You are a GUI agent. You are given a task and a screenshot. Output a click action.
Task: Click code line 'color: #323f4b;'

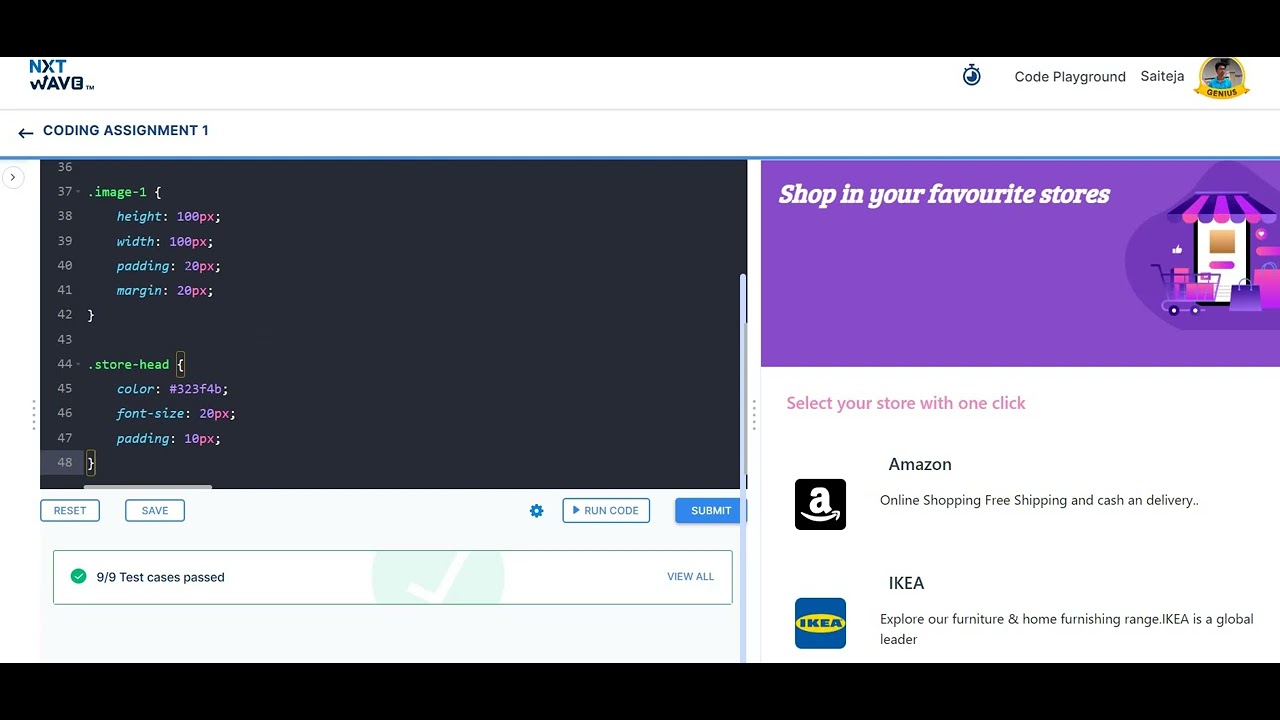click(172, 389)
